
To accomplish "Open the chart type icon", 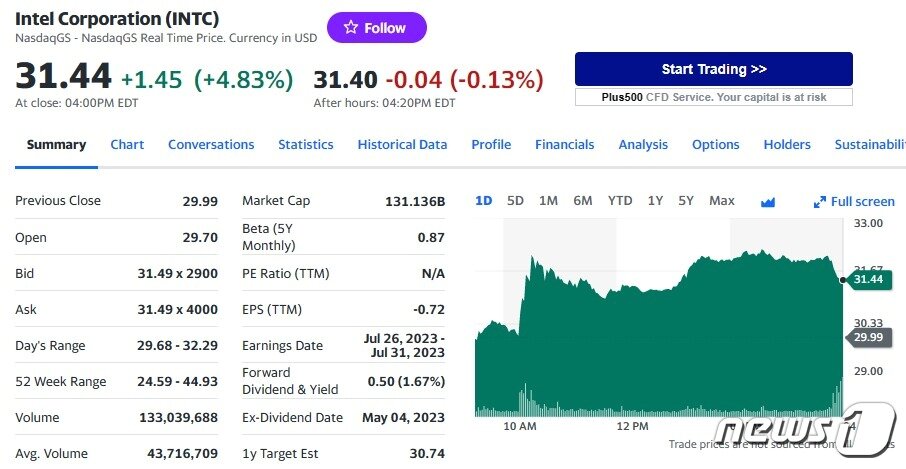I will (768, 201).
